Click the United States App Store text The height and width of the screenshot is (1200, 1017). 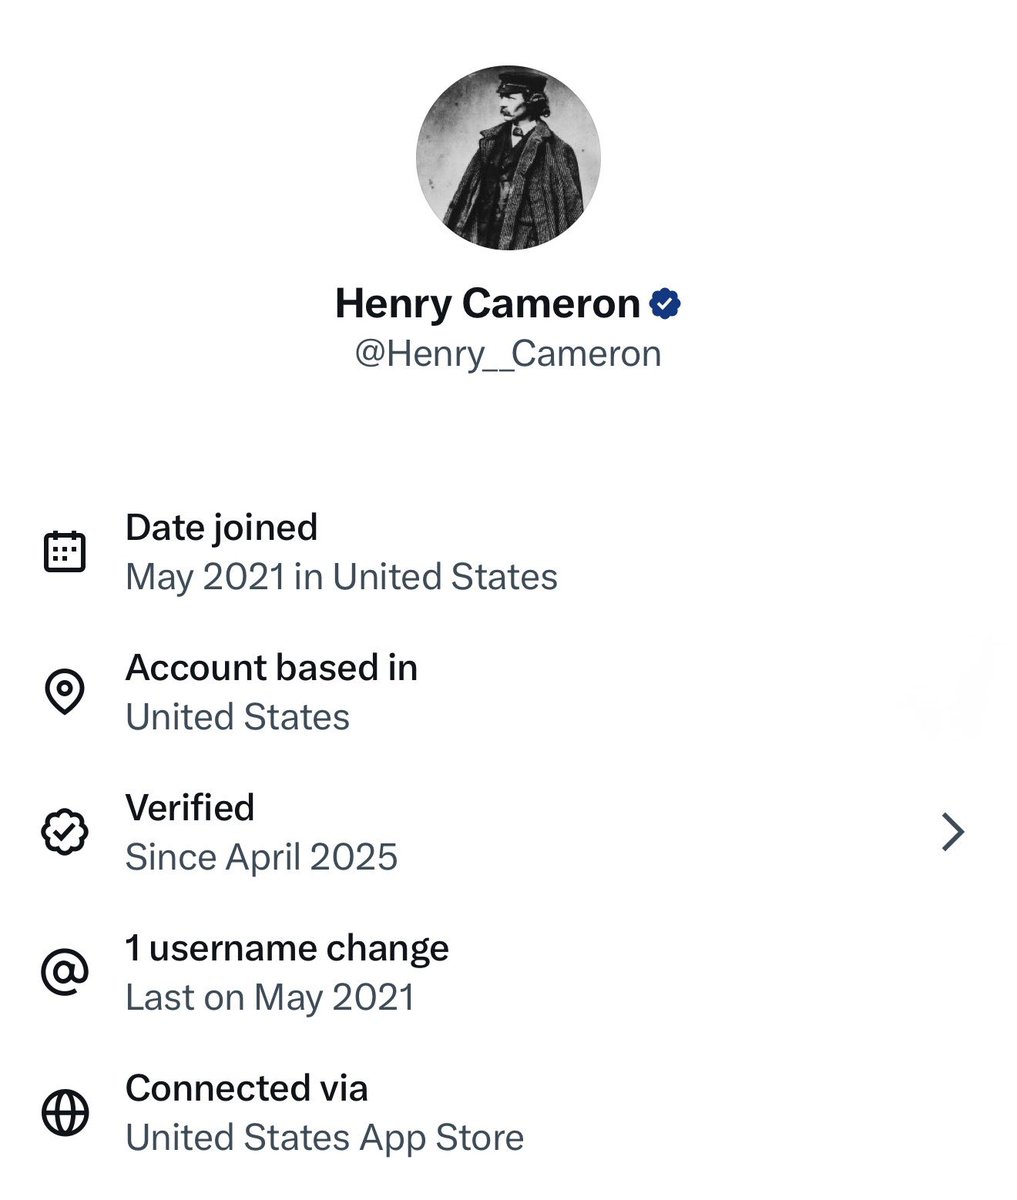point(324,1138)
